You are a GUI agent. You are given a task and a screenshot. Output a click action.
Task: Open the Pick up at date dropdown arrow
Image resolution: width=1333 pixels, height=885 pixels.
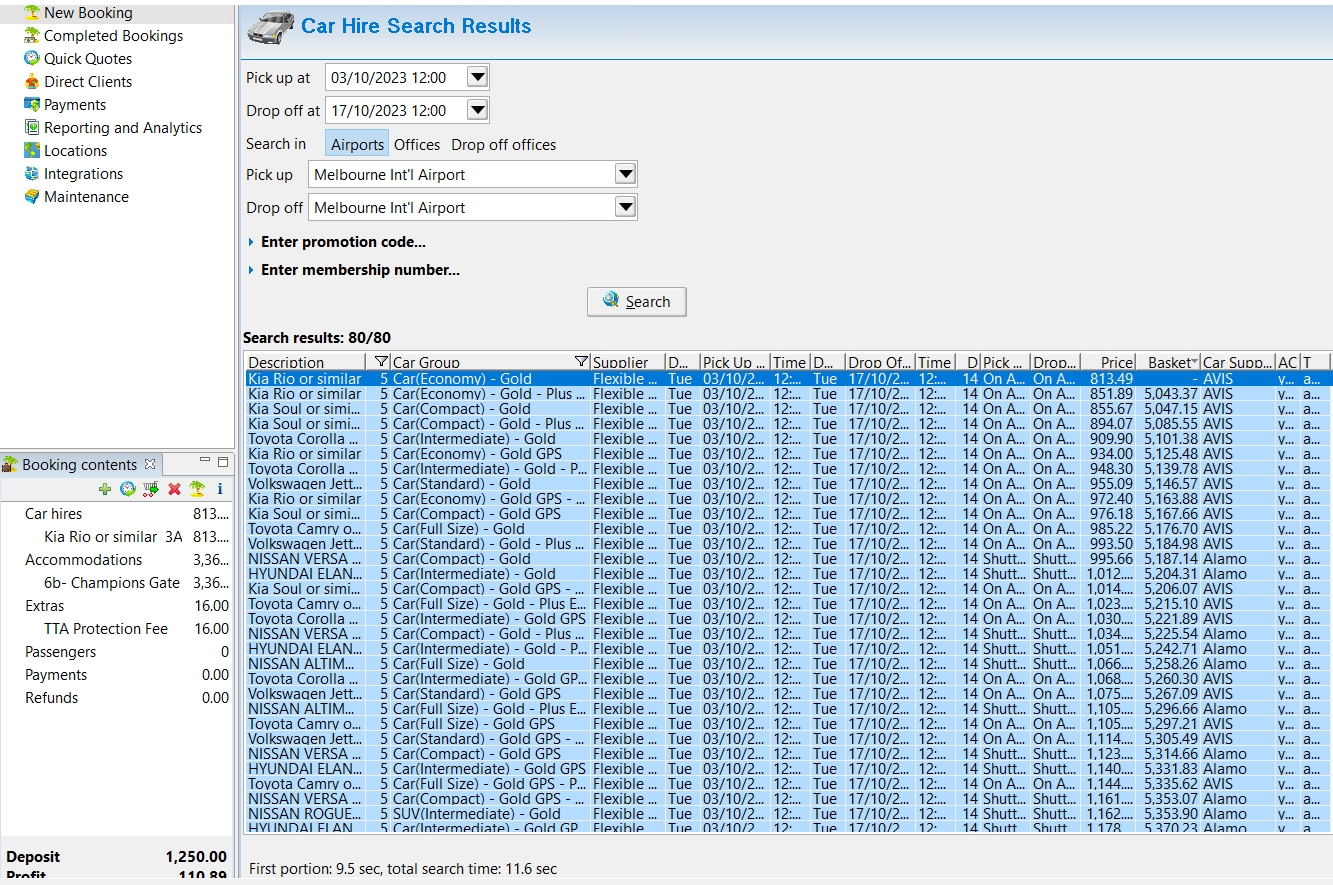coord(477,77)
